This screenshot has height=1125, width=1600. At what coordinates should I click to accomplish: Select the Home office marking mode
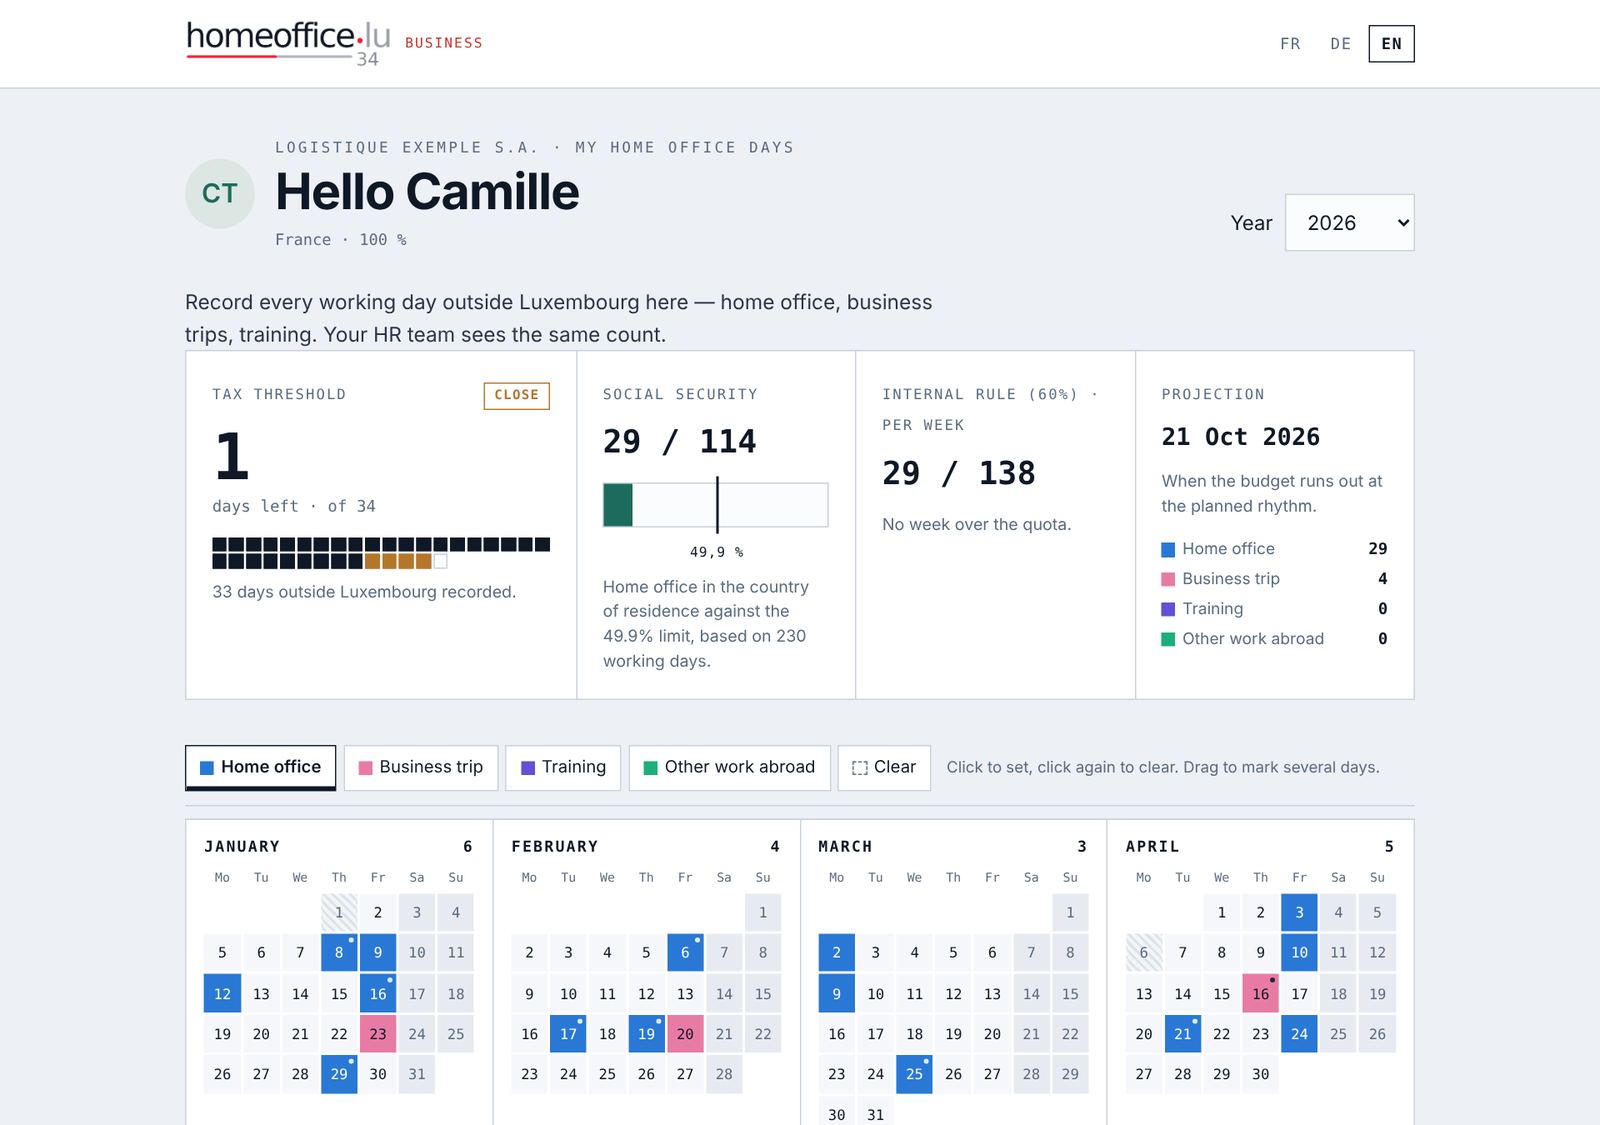pyautogui.click(x=260, y=767)
